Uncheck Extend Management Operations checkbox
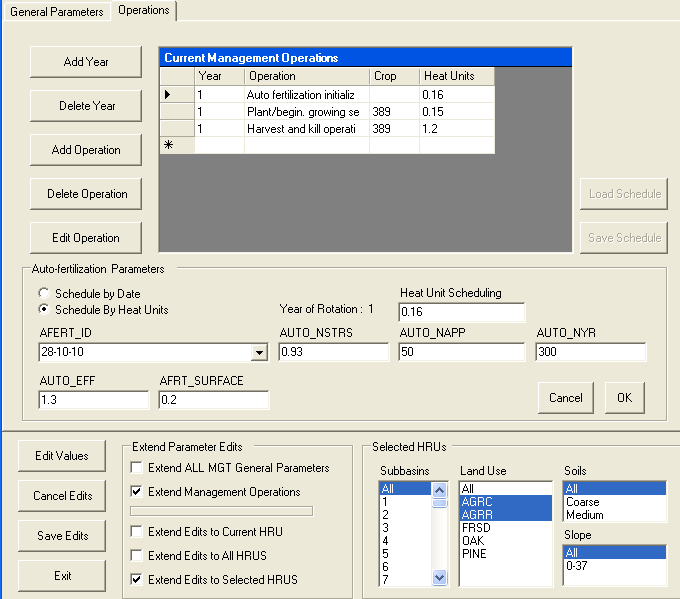This screenshot has height=599, width=680. [136, 492]
